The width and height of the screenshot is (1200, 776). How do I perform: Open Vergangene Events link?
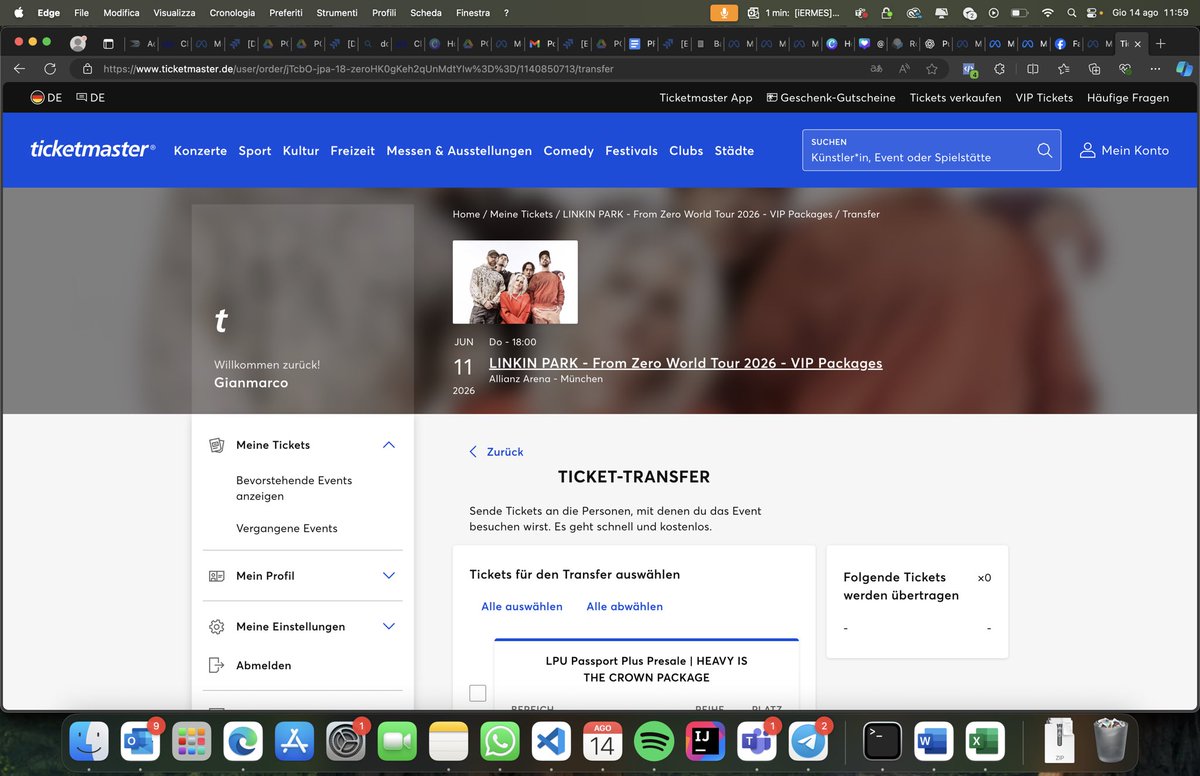287,529
